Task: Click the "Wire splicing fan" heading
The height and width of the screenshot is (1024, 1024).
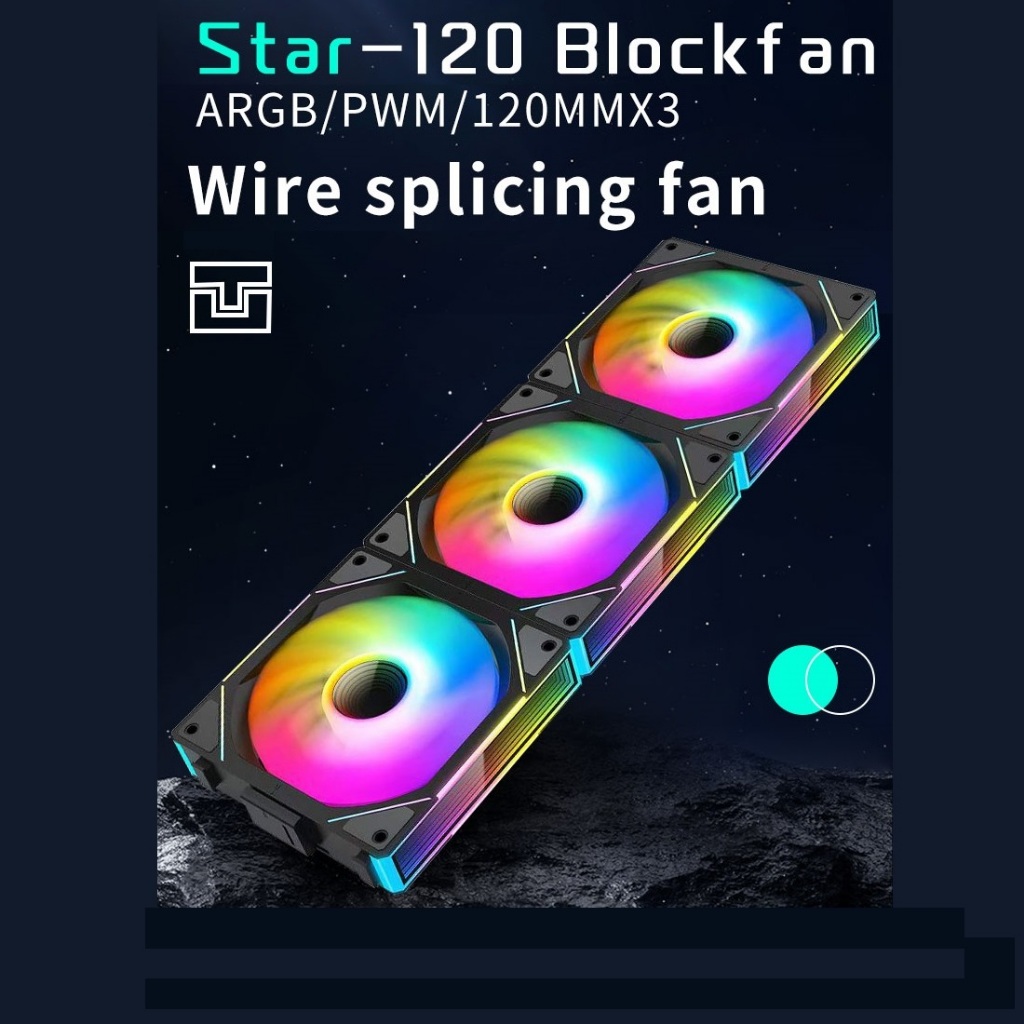Action: (477, 191)
